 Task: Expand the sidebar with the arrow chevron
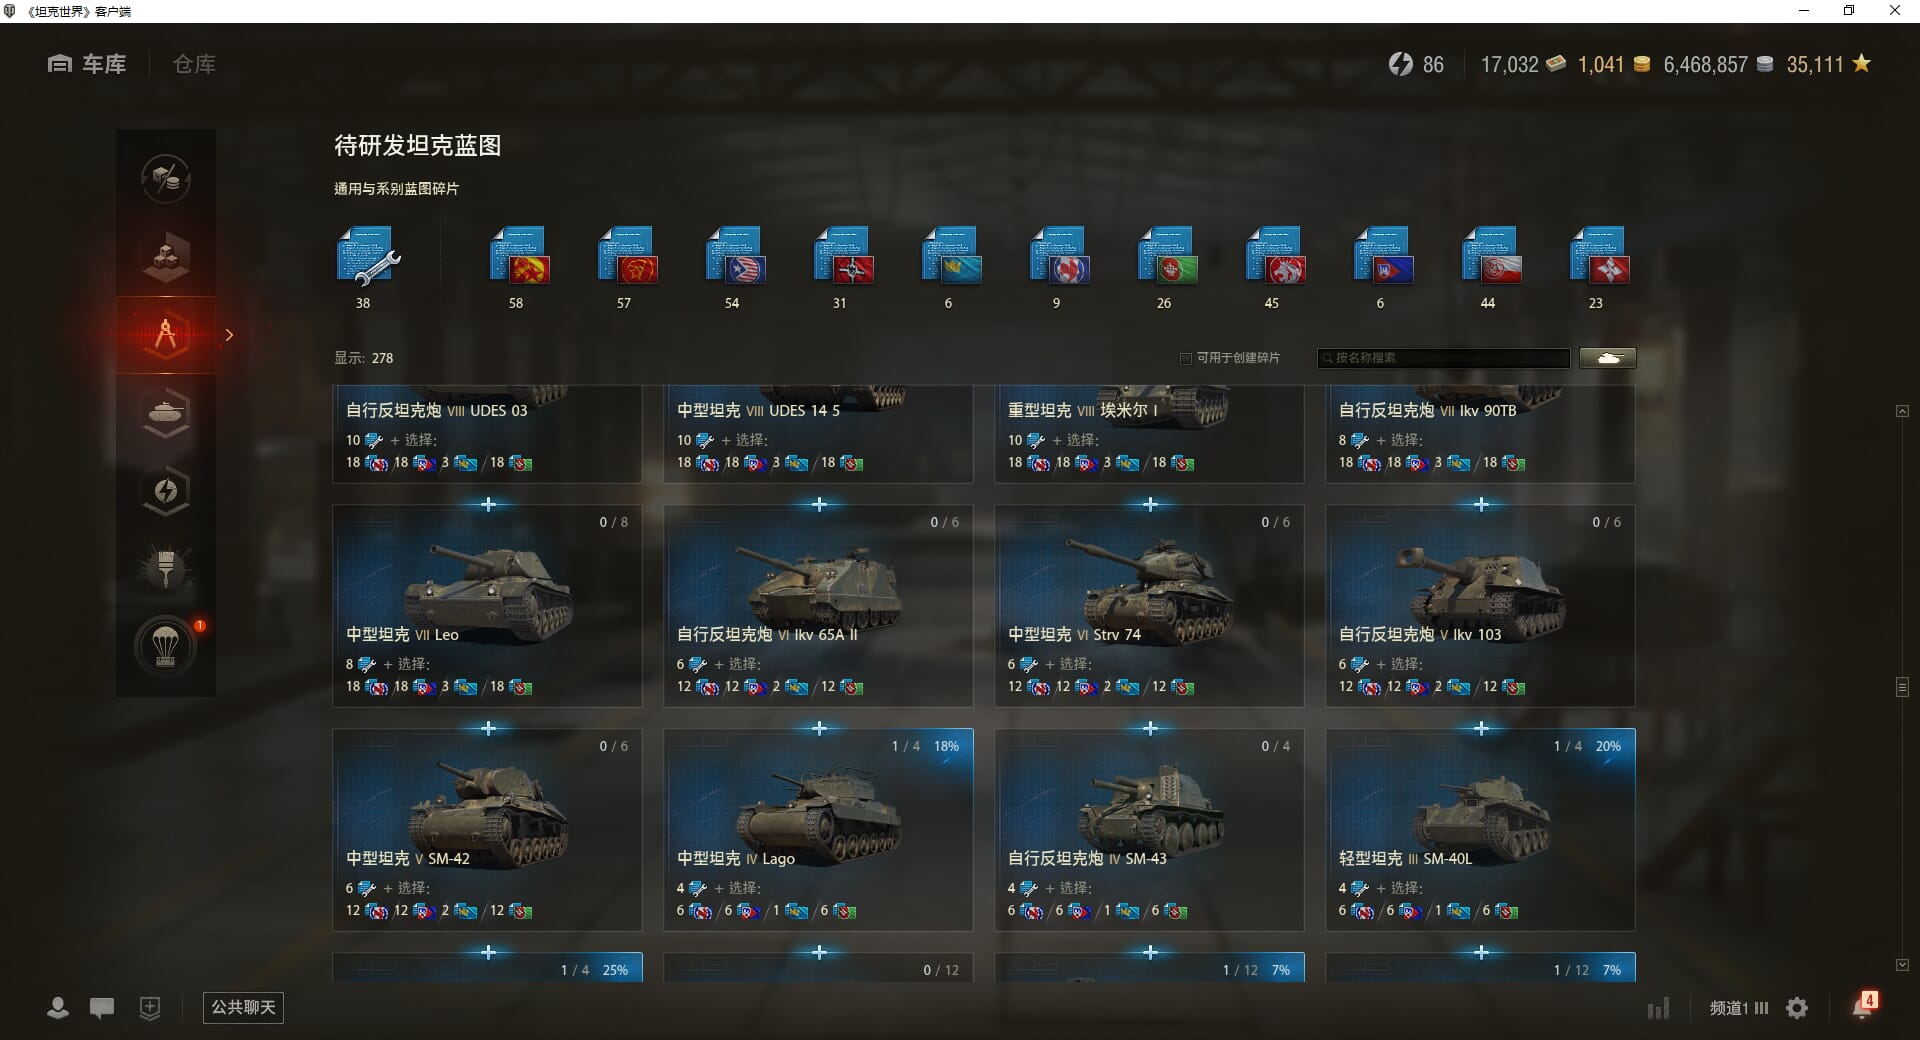229,335
